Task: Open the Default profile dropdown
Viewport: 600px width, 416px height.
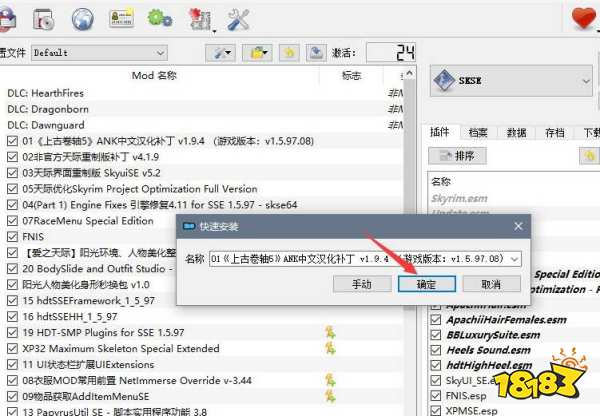Action: click(99, 53)
